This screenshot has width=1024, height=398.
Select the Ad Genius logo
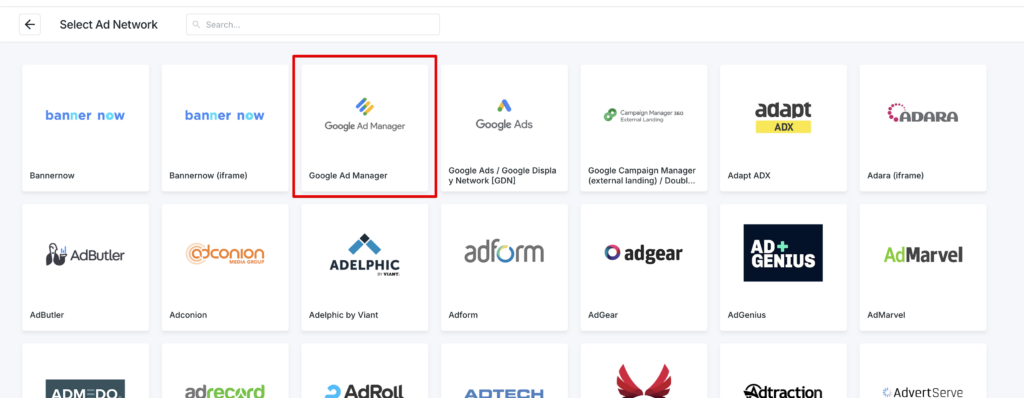coord(783,253)
